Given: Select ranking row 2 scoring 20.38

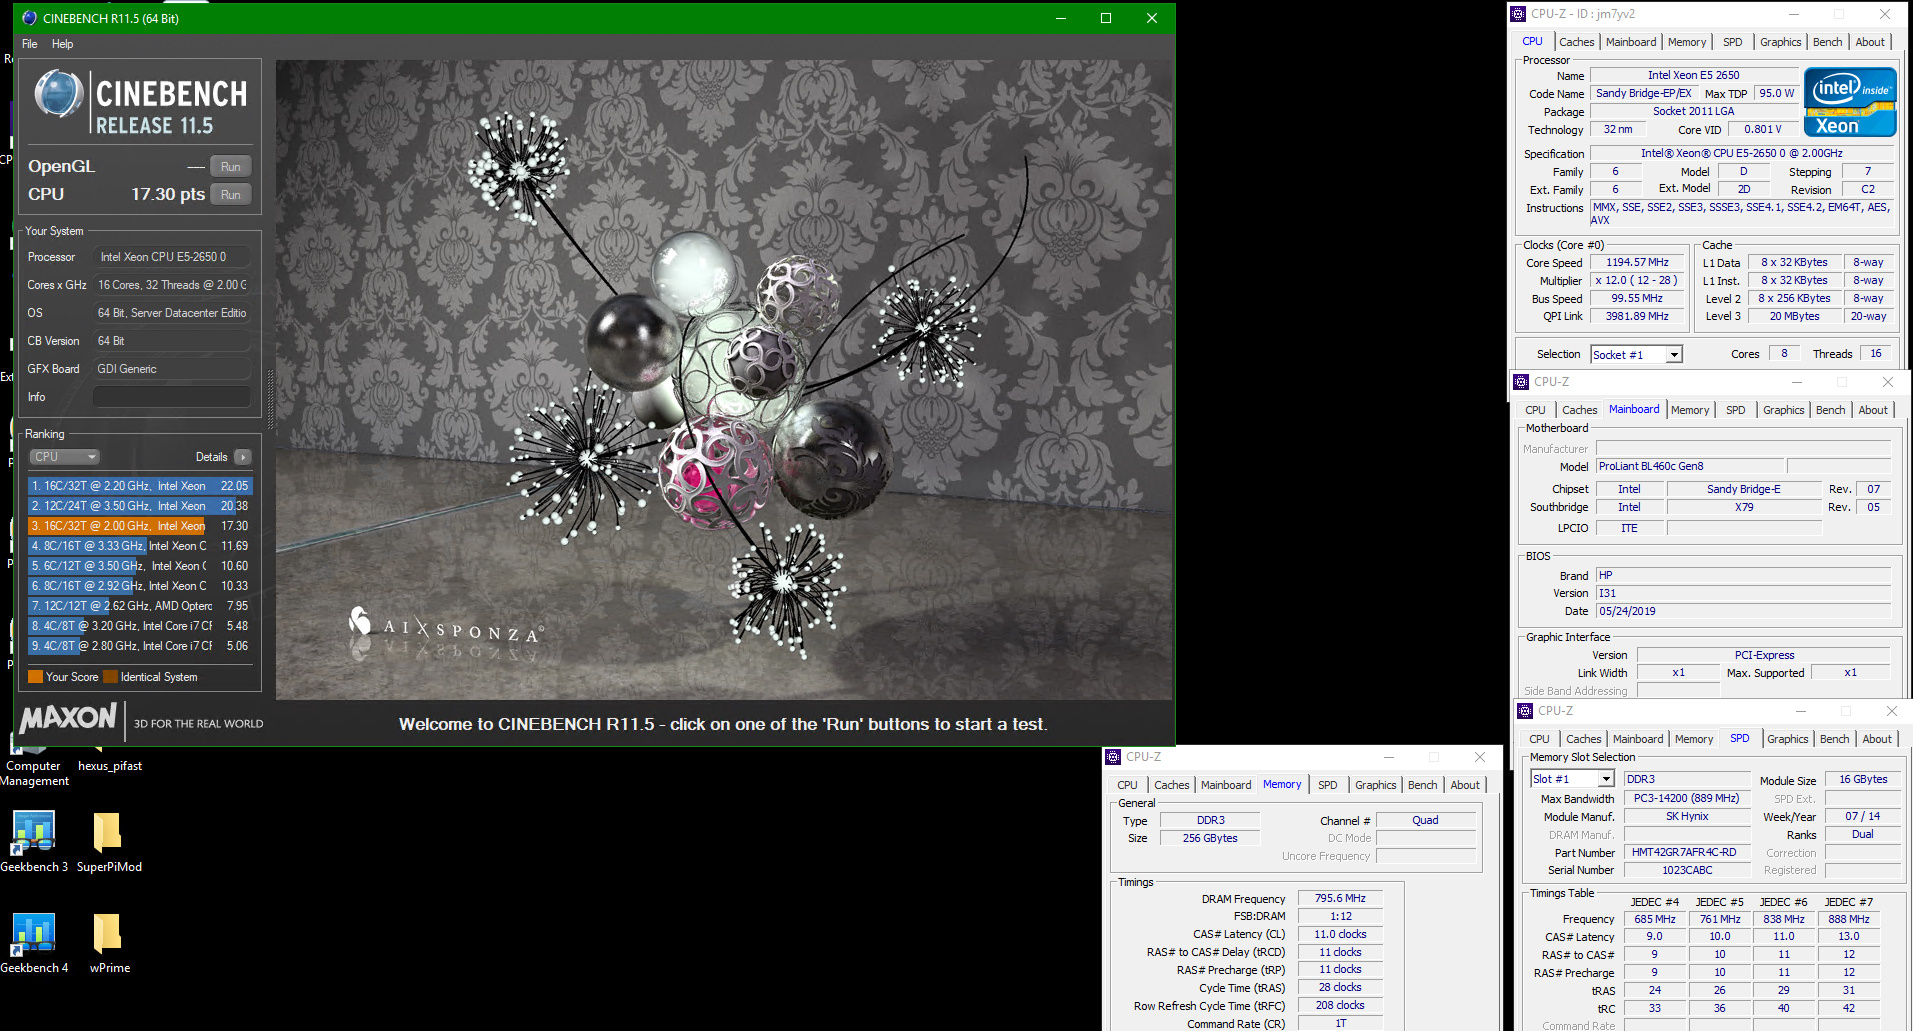Looking at the screenshot, I should (x=140, y=506).
